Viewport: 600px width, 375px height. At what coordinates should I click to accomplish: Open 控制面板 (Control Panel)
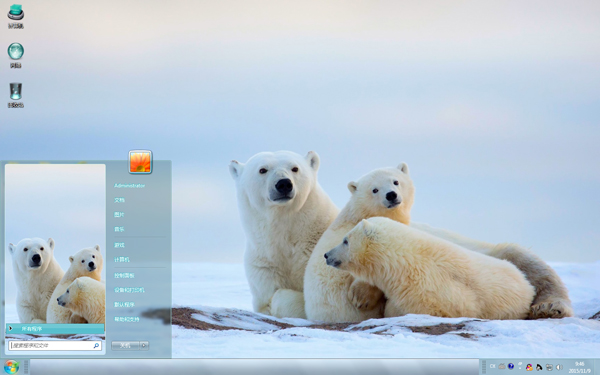click(x=124, y=276)
